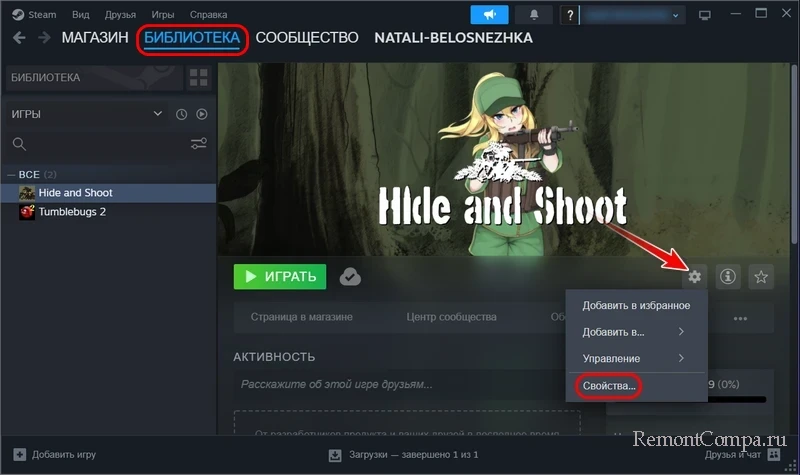Screen dimensions: 800x475
Task: Click the star favorite icon
Action: coord(761,277)
